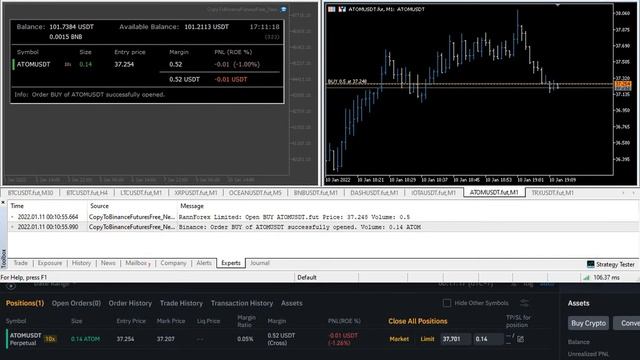Select the BNBUSDT.fut,M1 chart tab
This screenshot has height=360, width=640.
(316, 193)
